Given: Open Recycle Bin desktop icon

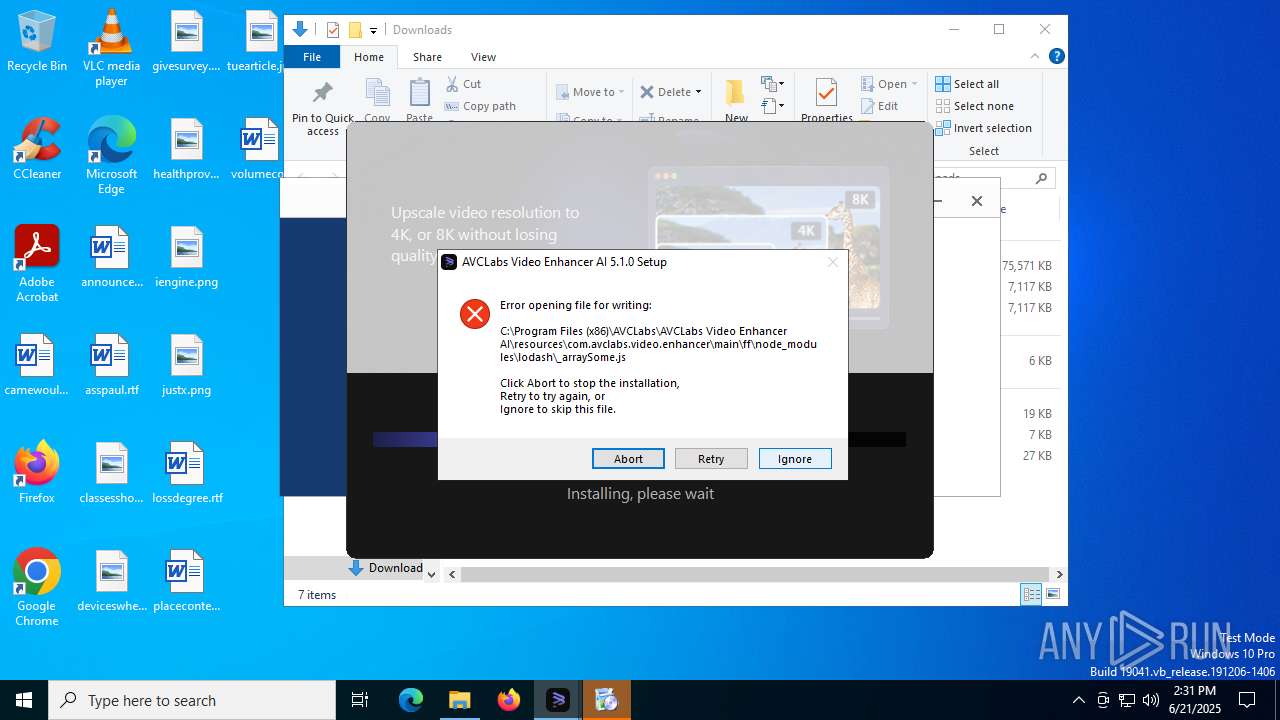Looking at the screenshot, I should coord(37,42).
